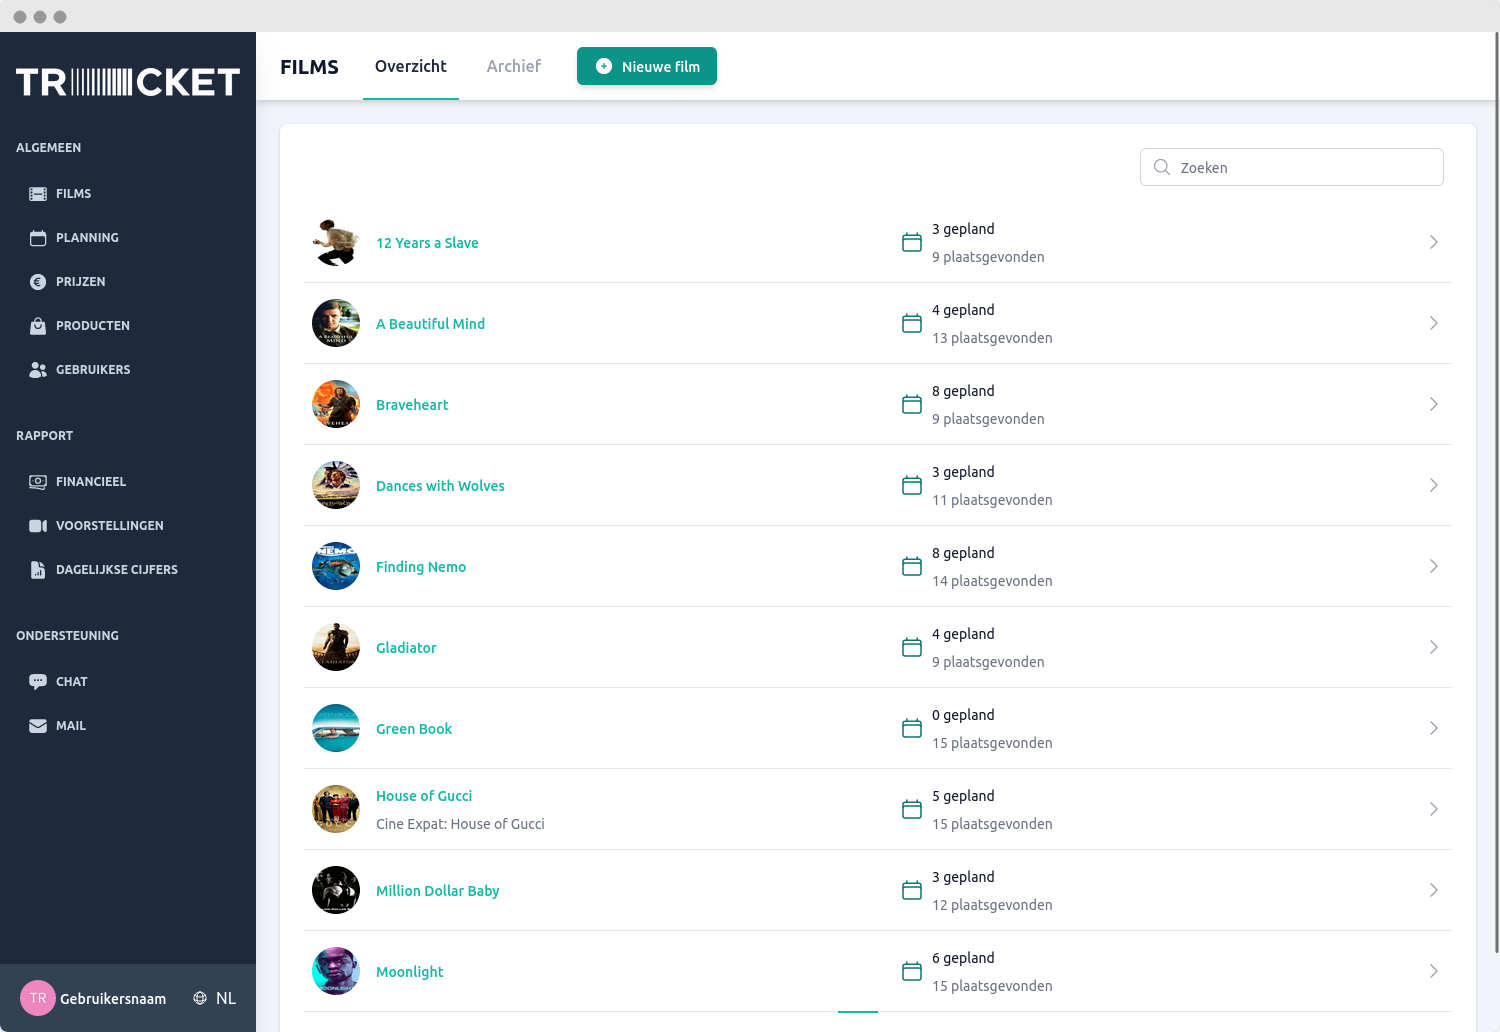
Task: Click calendar icon for Gladiator
Action: tap(912, 647)
